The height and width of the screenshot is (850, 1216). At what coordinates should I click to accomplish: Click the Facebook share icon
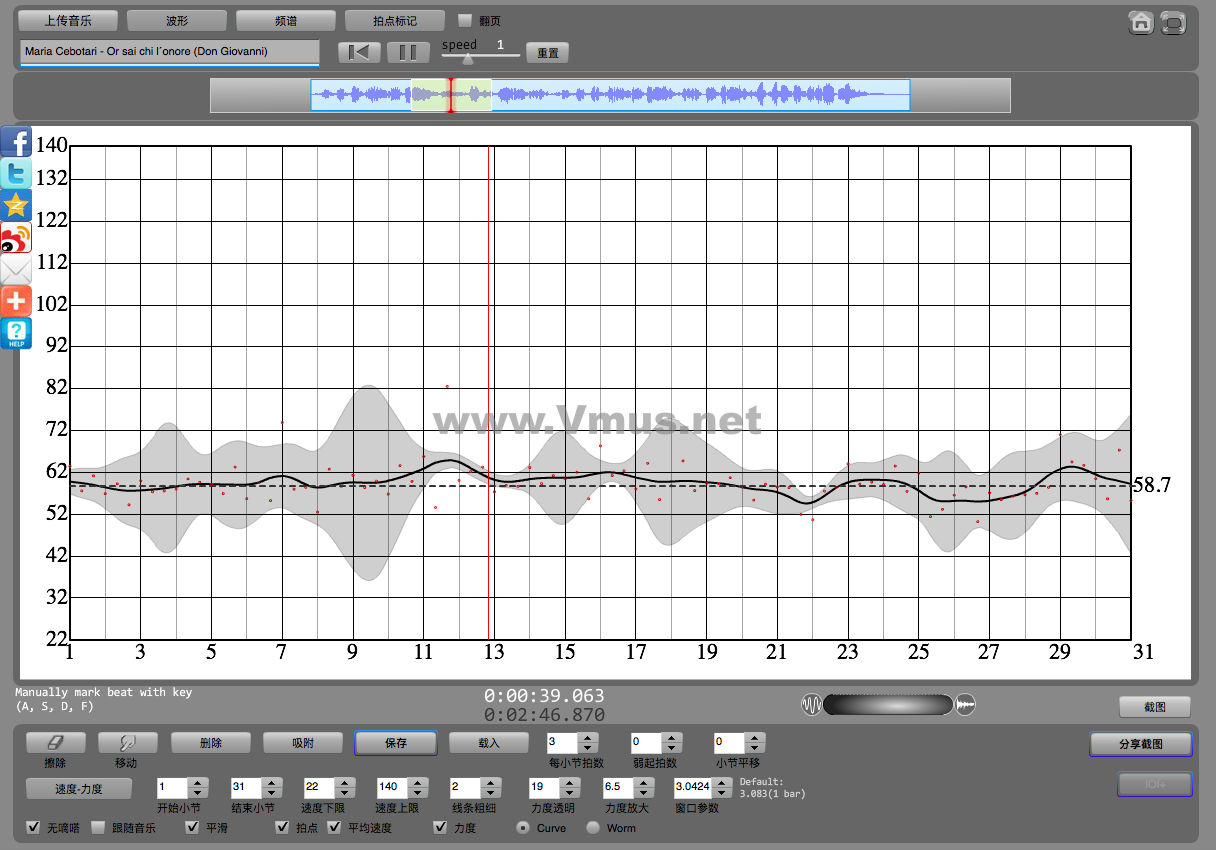(16, 143)
